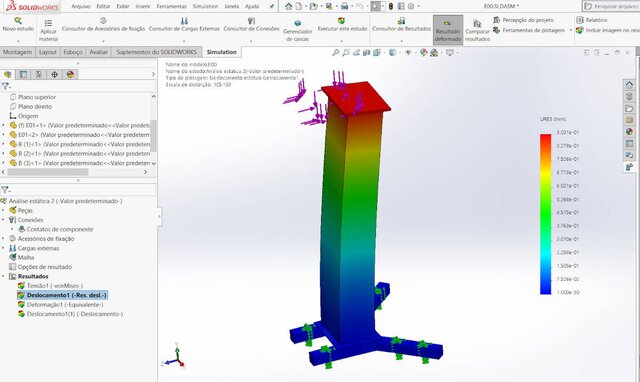Open Consultor de Resultados
640x382 pixels.
click(402, 24)
